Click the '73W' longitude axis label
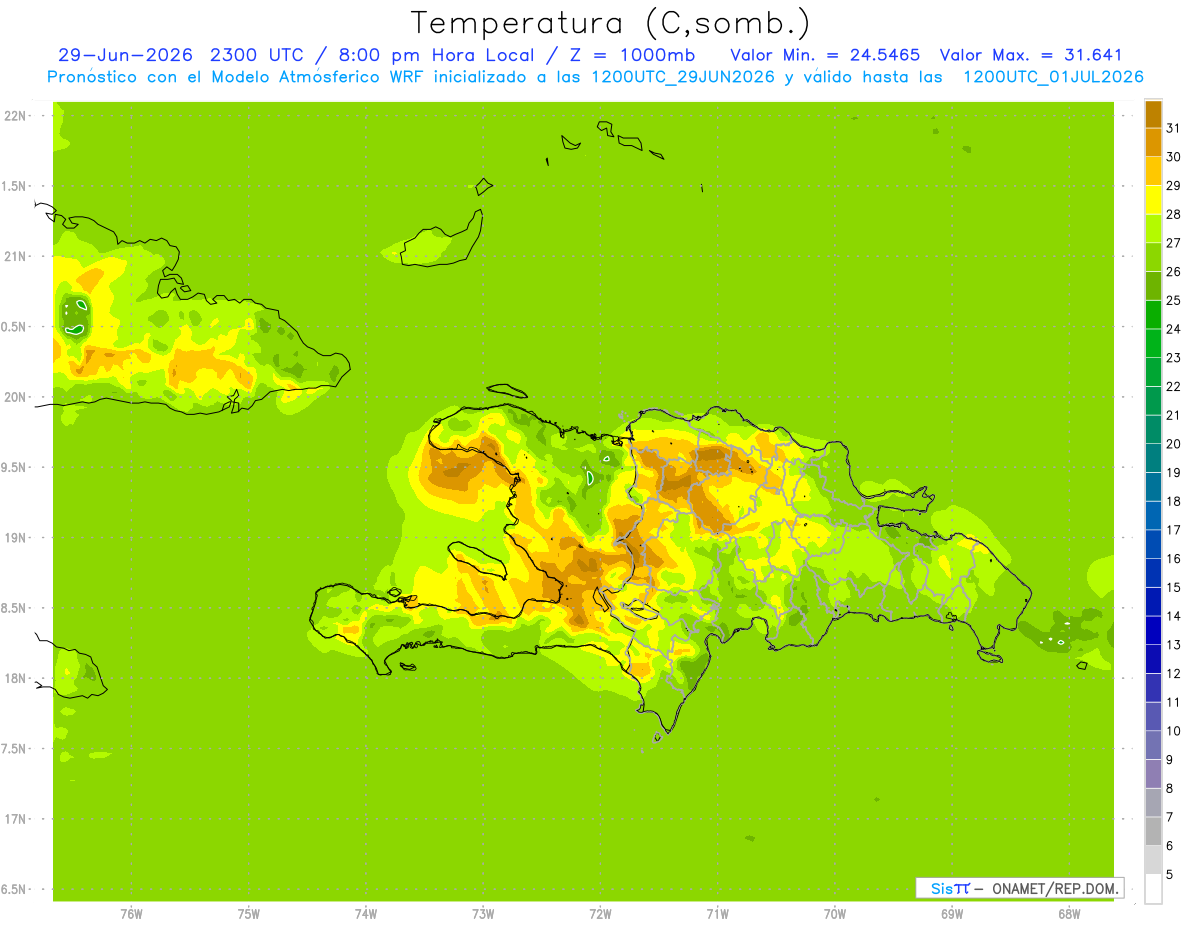This screenshot has height=927, width=1200. point(483,914)
